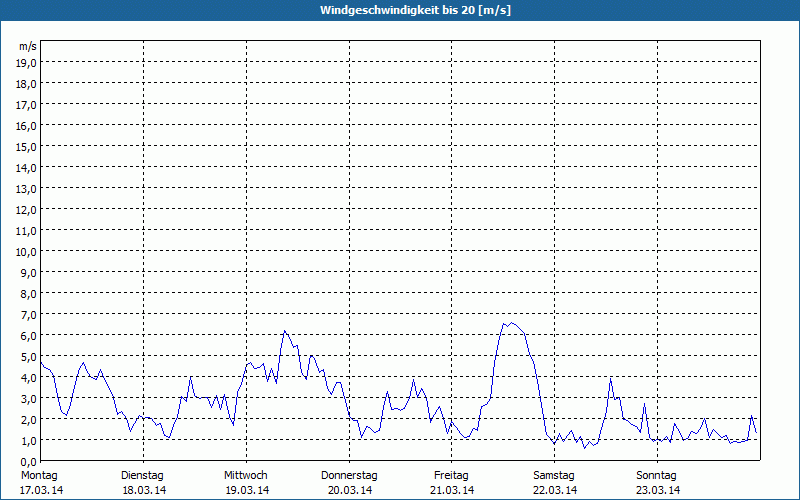Click the 'm/s' unit label
This screenshot has height=500, width=800.
(x=28, y=46)
